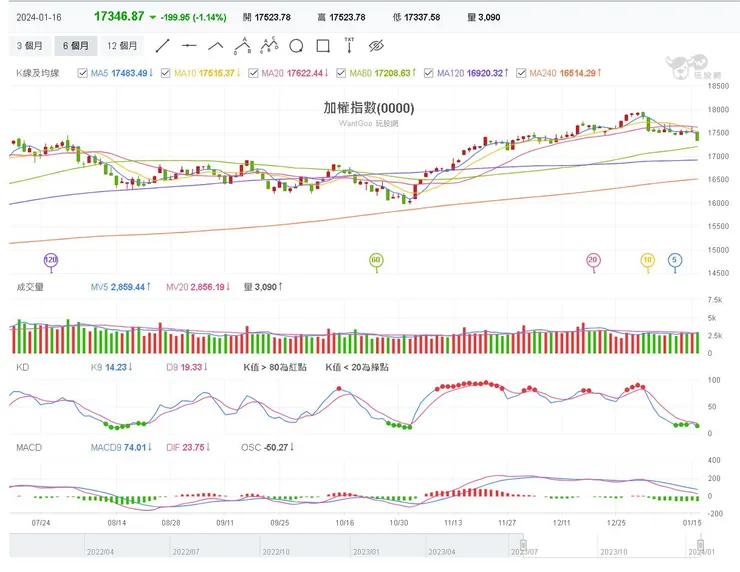Choose the XABCD wave pattern tool
This screenshot has height=572, width=740.
pyautogui.click(x=268, y=45)
